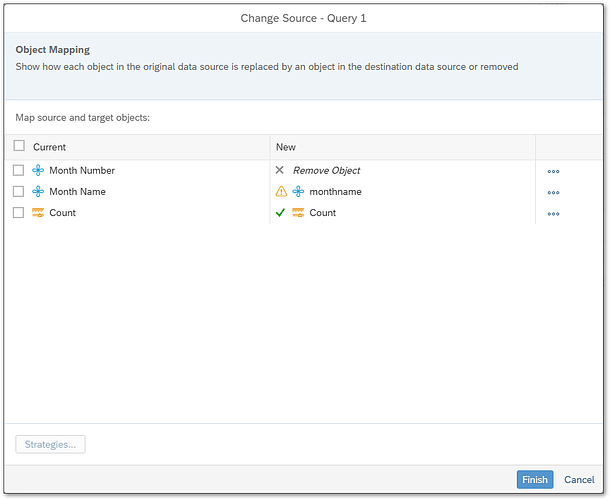Open more options for Month Name row
The height and width of the screenshot is (500, 610).
[x=553, y=192]
